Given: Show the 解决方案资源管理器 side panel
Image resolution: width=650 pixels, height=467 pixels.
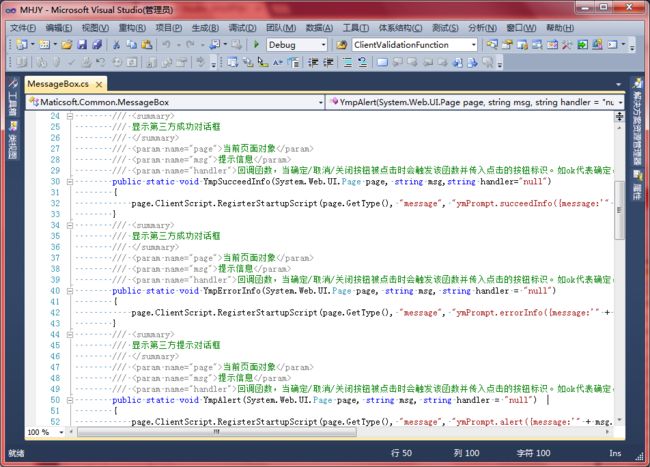Looking at the screenshot, I should [x=637, y=122].
